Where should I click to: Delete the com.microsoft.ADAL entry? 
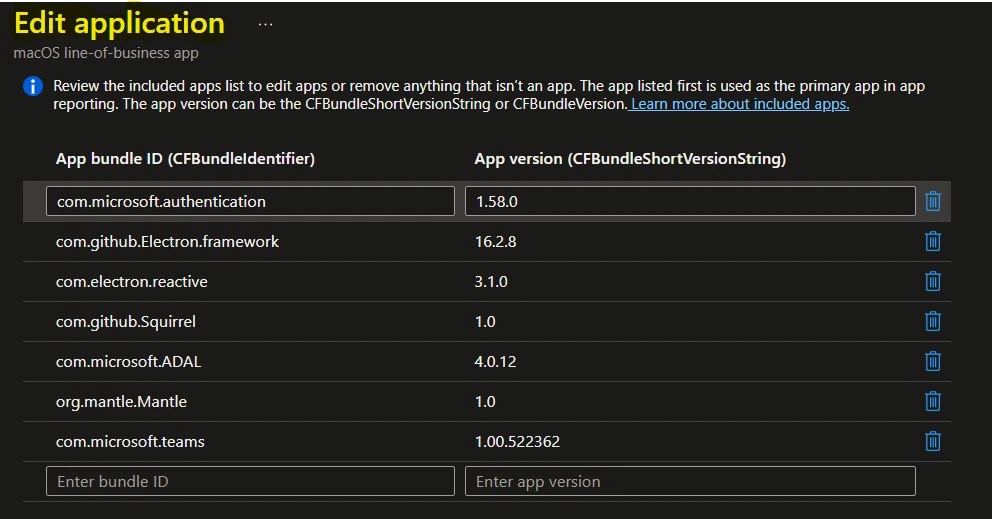click(x=933, y=361)
